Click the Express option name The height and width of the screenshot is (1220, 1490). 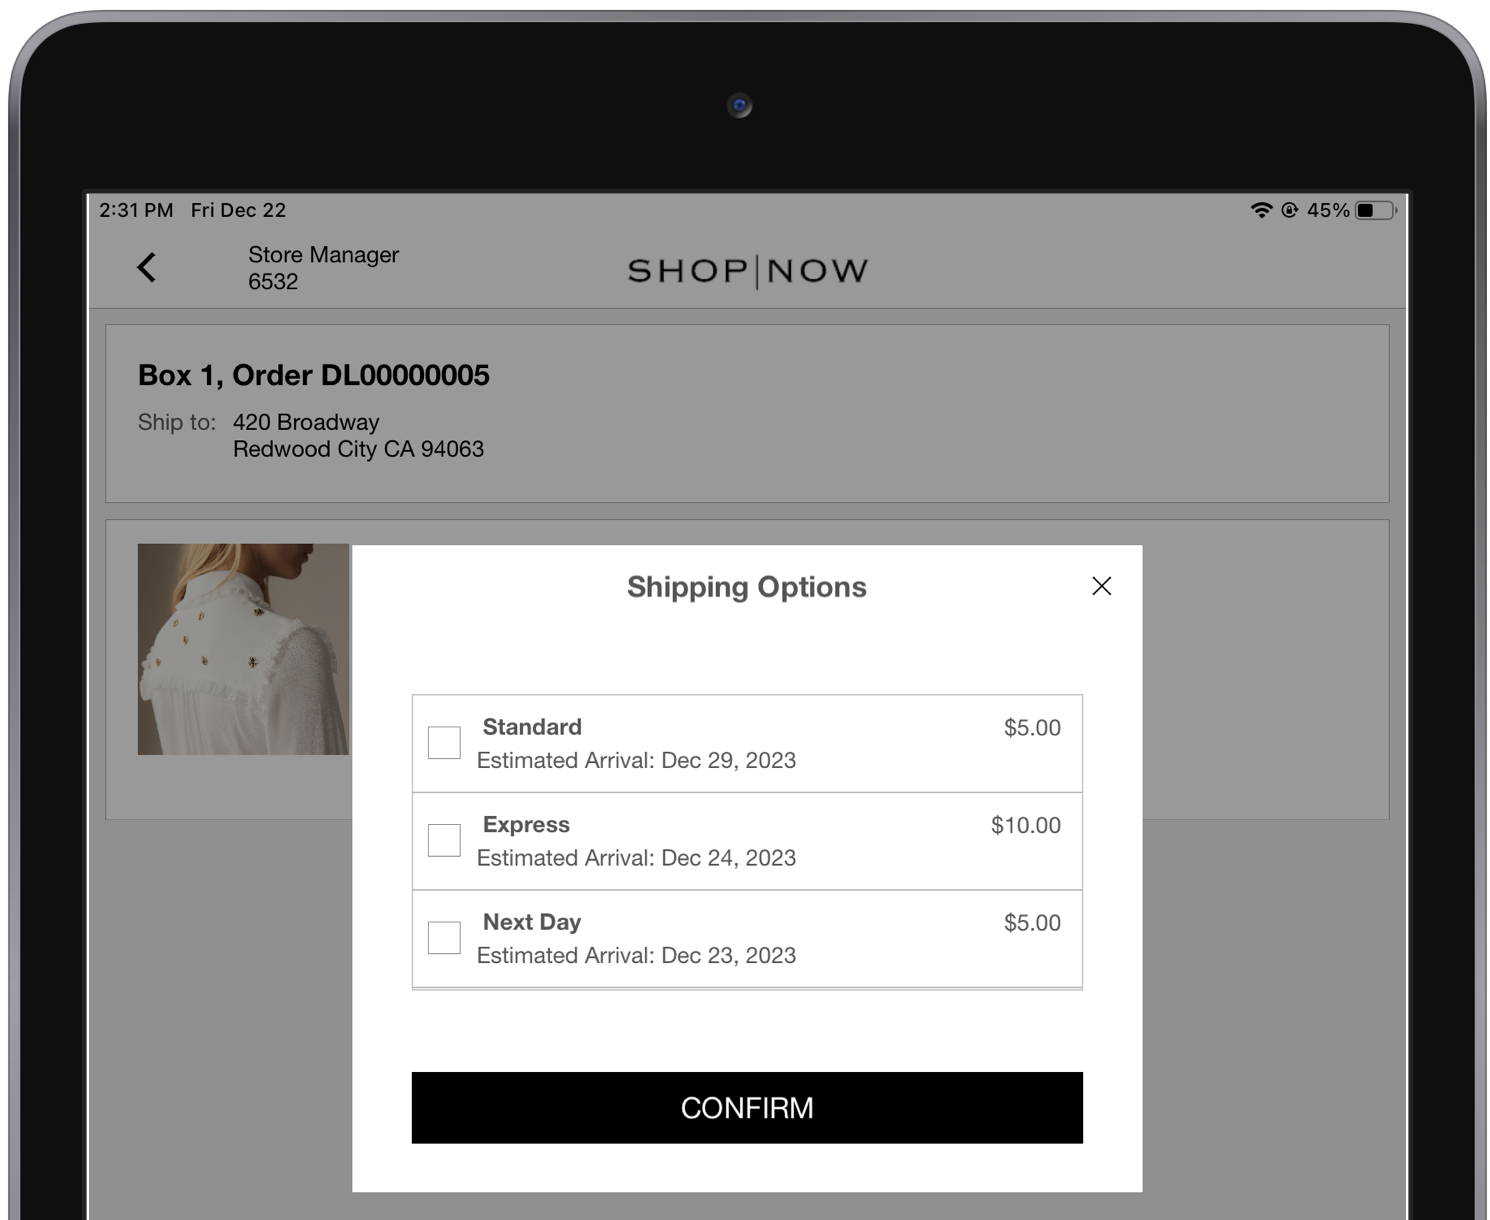click(x=526, y=825)
